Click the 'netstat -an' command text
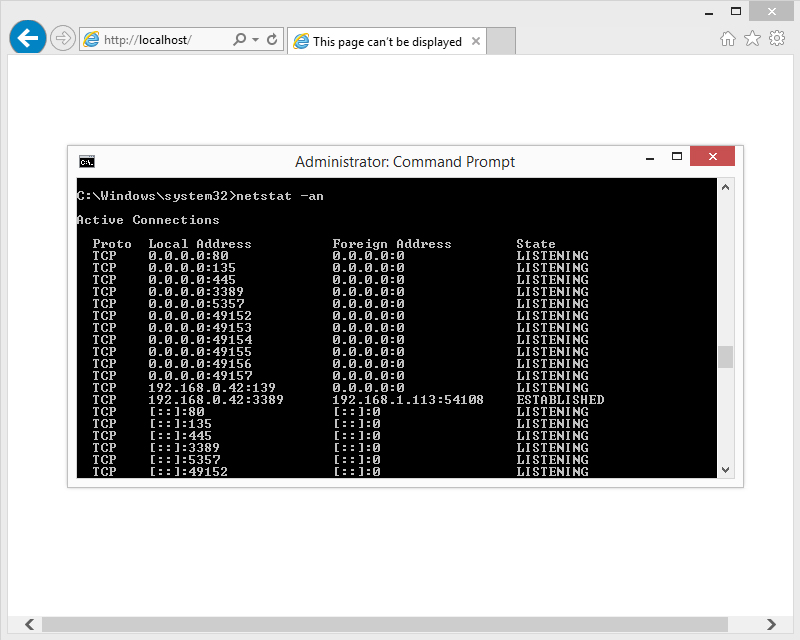The width and height of the screenshot is (800, 640). pos(280,196)
